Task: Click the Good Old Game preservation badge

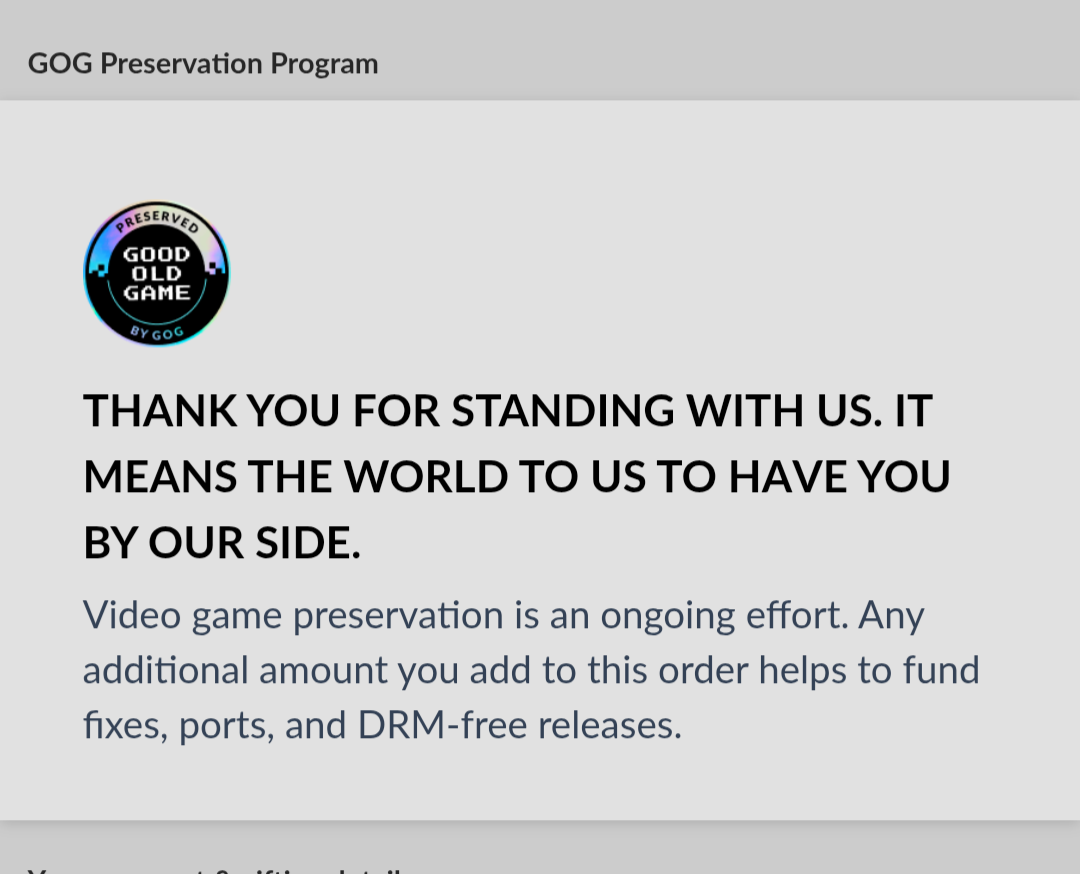Action: coord(156,273)
